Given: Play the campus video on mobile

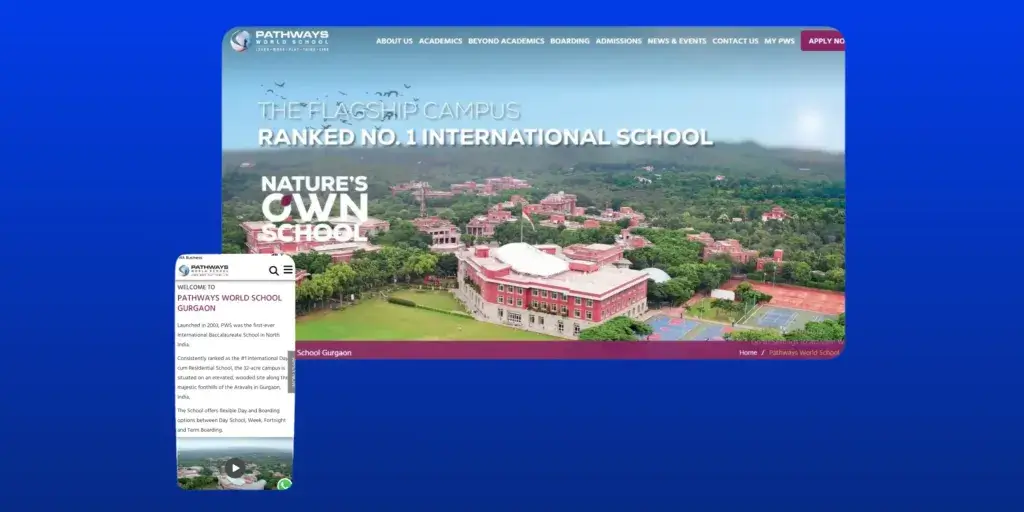Looking at the screenshot, I should 235,467.
